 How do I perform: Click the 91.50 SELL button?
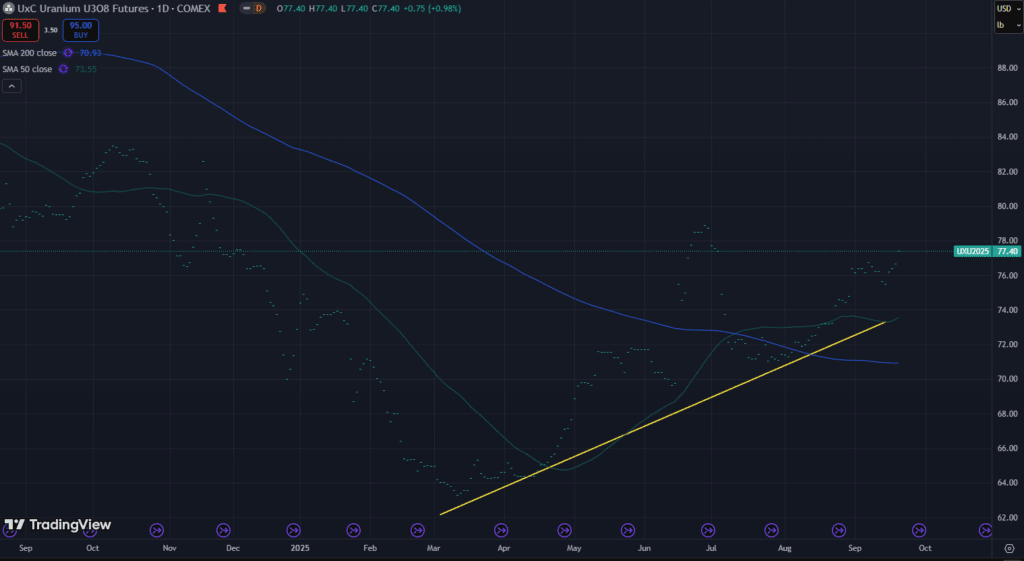click(x=20, y=29)
